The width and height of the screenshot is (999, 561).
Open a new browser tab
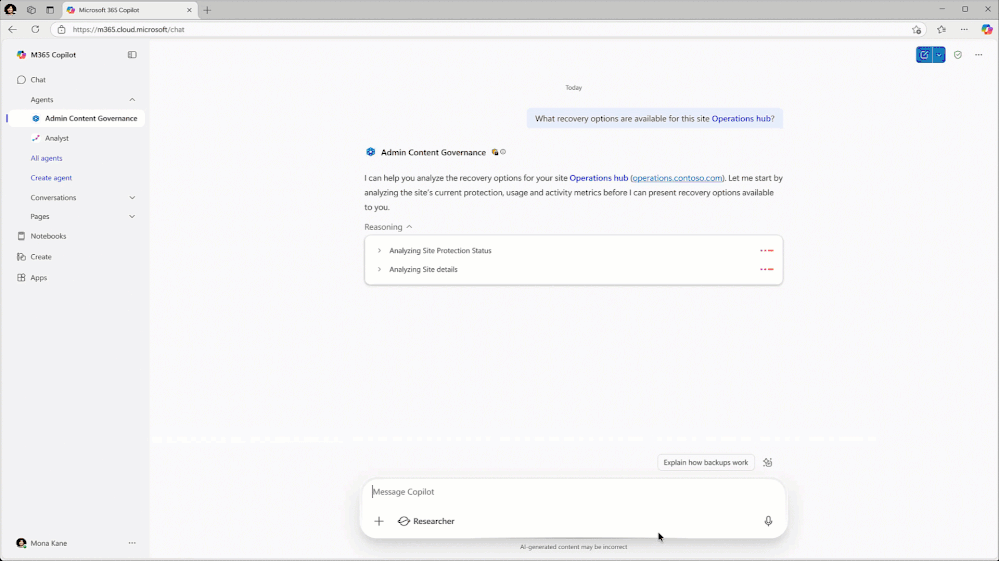pos(207,10)
